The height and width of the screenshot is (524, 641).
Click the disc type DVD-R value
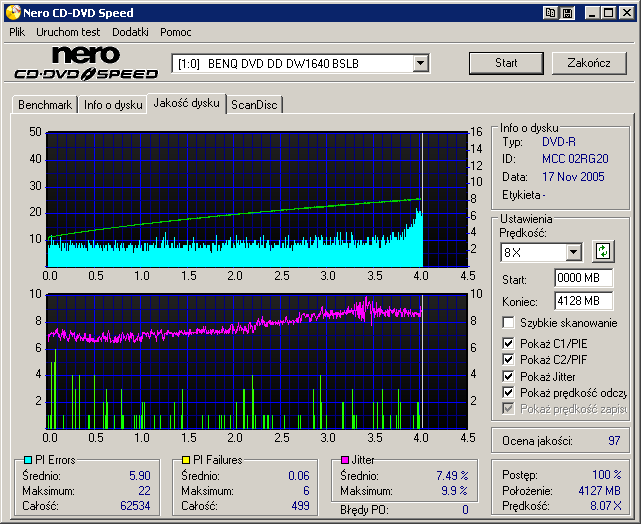click(559, 142)
